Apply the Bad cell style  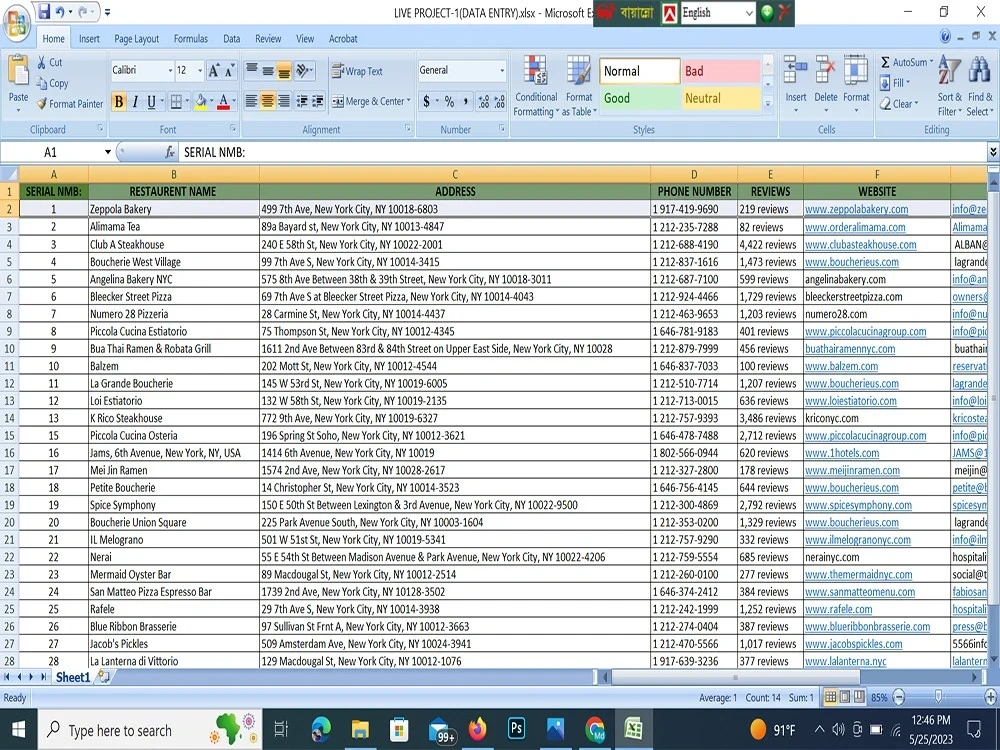(x=721, y=71)
